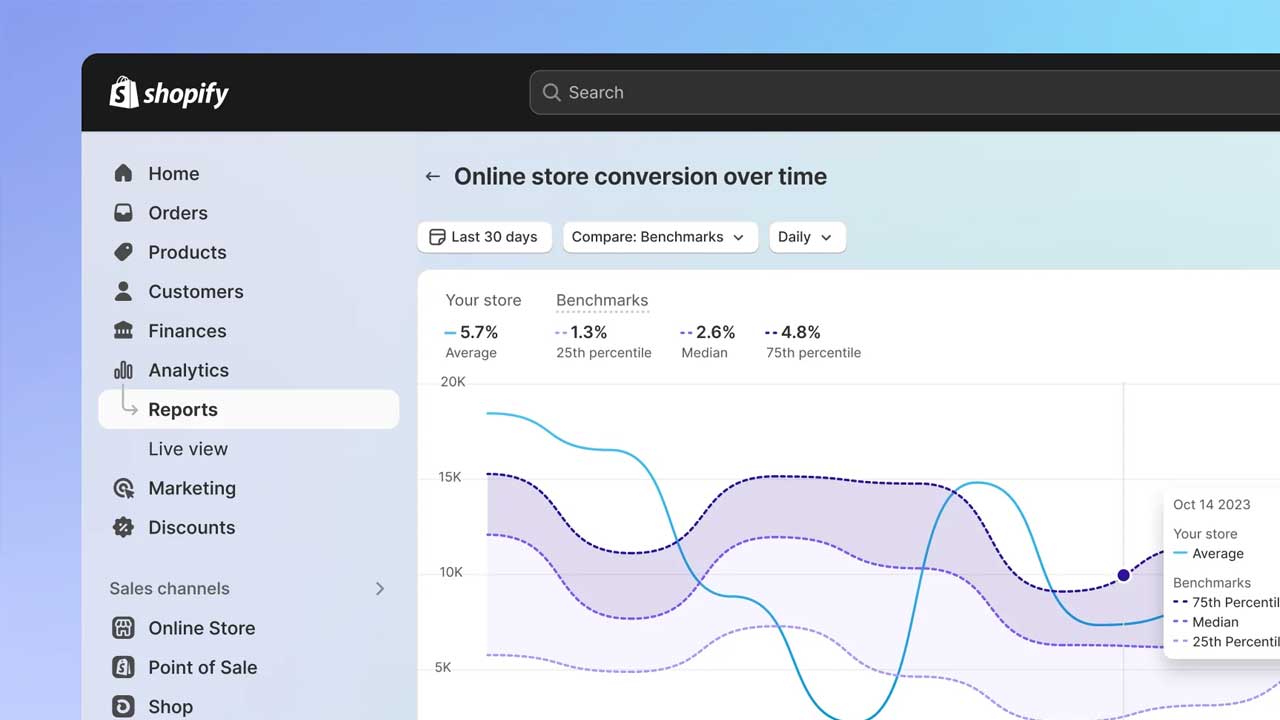
Task: Select the Analytics bar-chart icon
Action: click(x=123, y=370)
